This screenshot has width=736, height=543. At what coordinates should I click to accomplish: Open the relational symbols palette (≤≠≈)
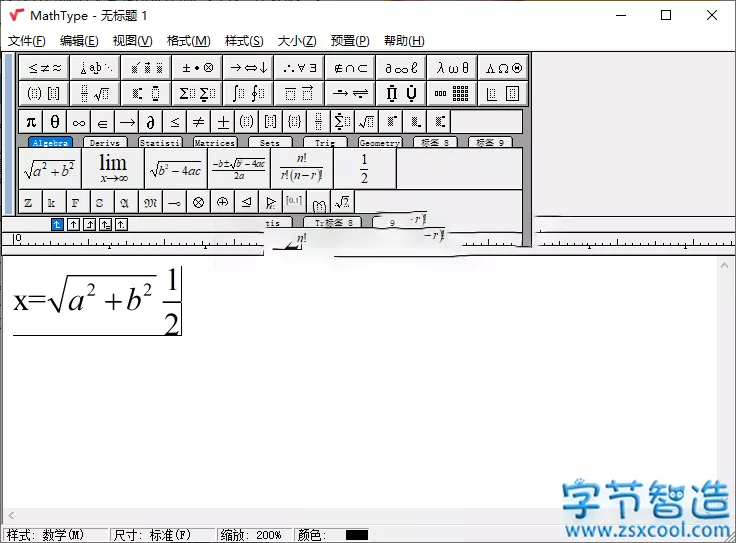[x=45, y=68]
